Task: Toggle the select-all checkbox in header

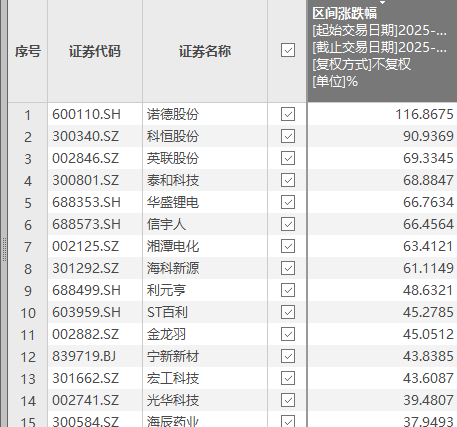Action: click(x=288, y=50)
